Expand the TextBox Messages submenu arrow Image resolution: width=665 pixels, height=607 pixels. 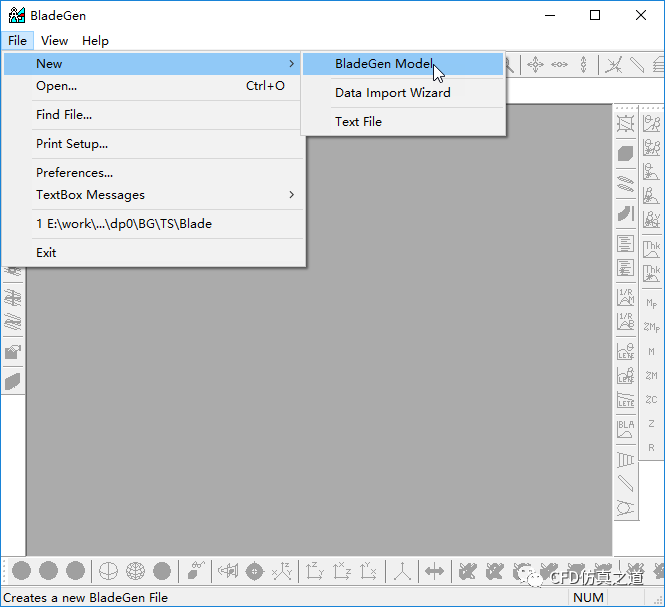[x=291, y=195]
